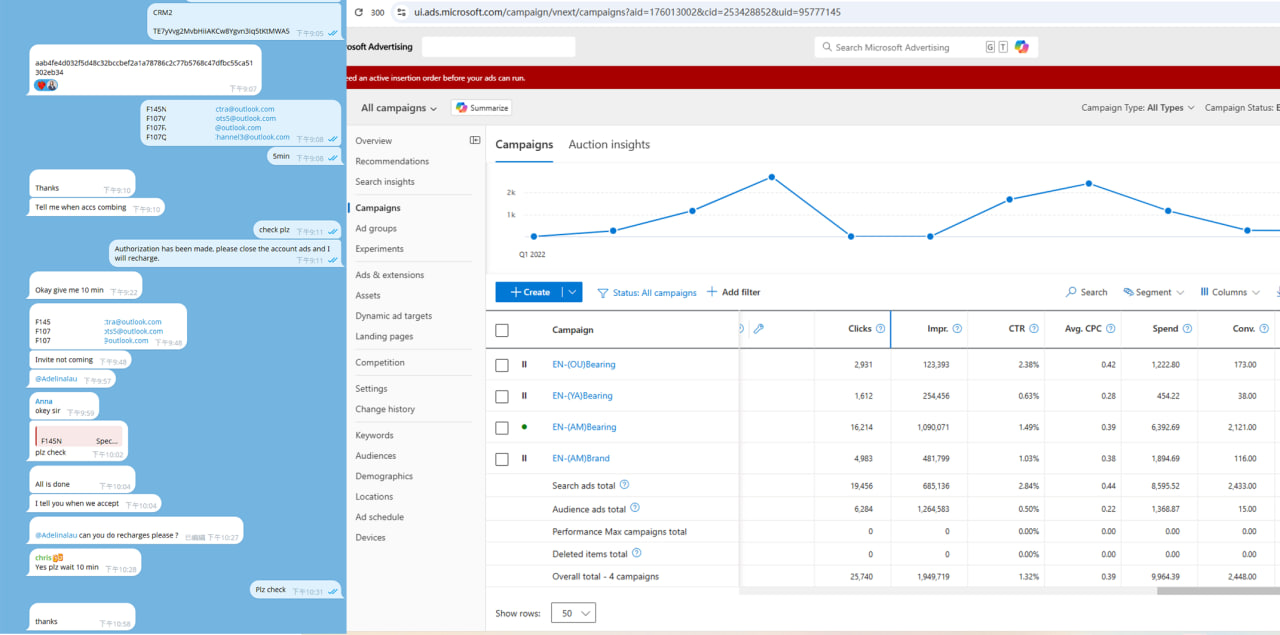
Task: Tick the checkbox for EN-(AM)Brand
Action: [502, 459]
